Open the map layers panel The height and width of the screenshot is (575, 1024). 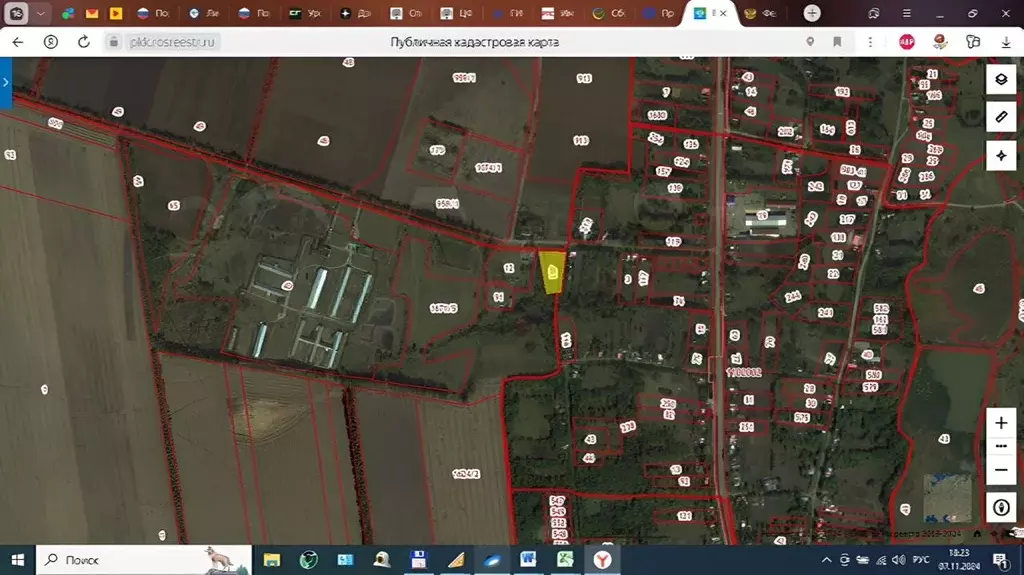point(1000,80)
